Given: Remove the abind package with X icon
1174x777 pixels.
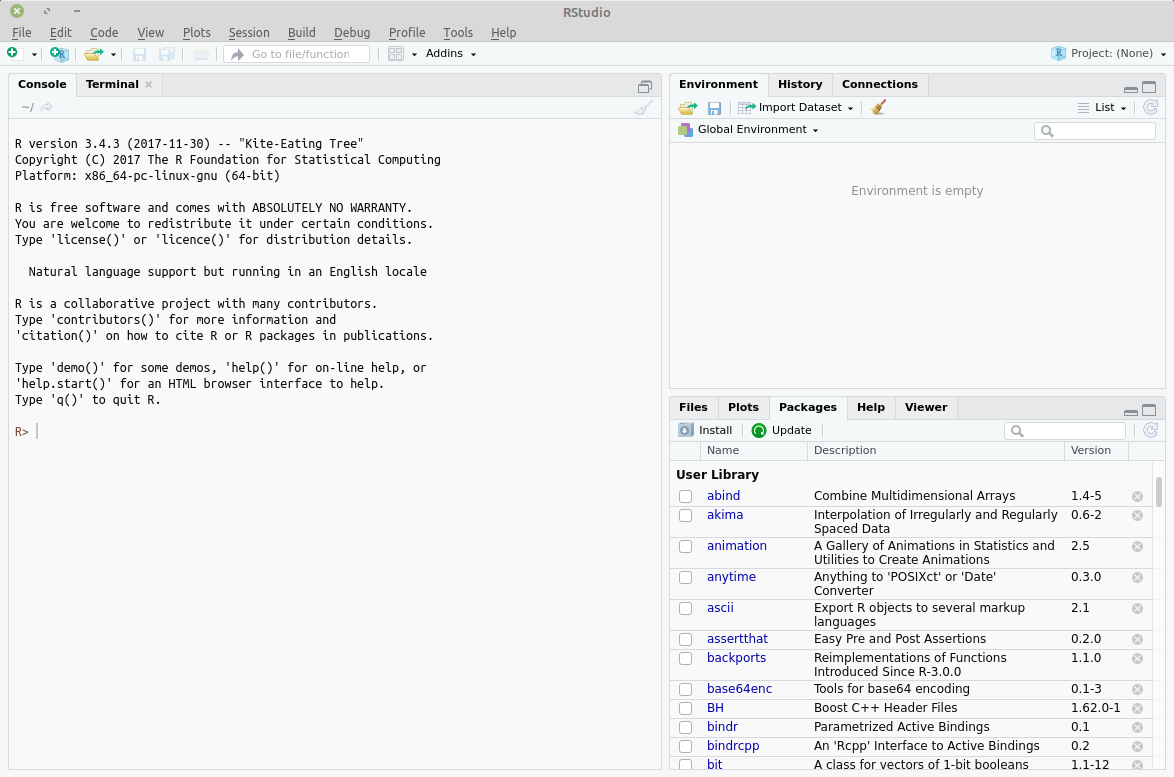Looking at the screenshot, I should click(x=1137, y=496).
